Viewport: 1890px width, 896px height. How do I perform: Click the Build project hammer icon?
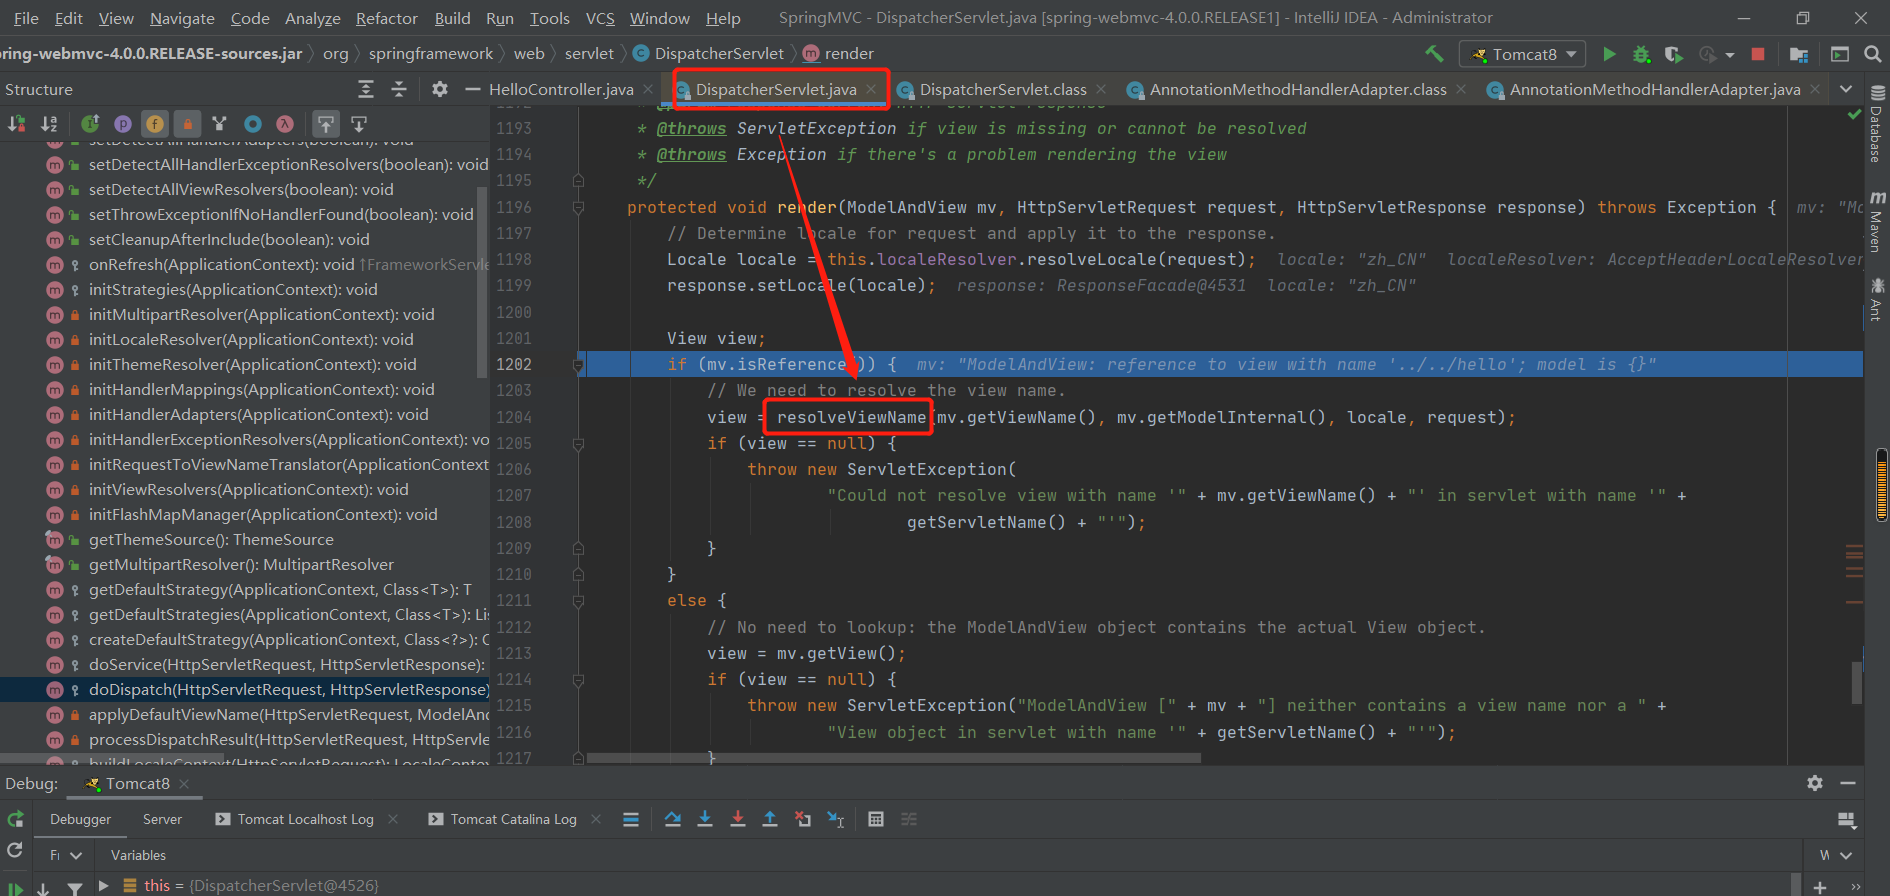point(1434,54)
